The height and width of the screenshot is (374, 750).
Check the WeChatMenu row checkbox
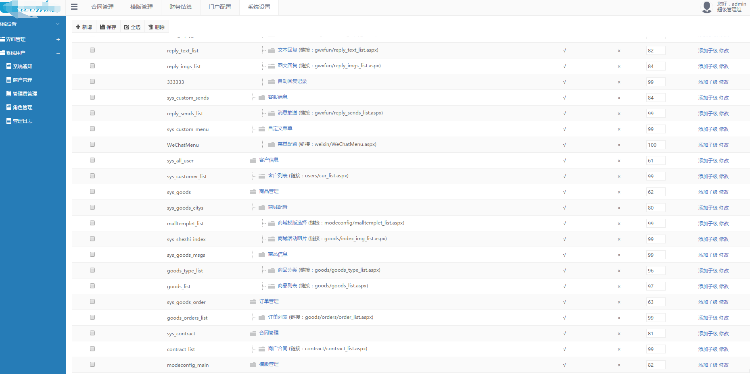point(92,144)
